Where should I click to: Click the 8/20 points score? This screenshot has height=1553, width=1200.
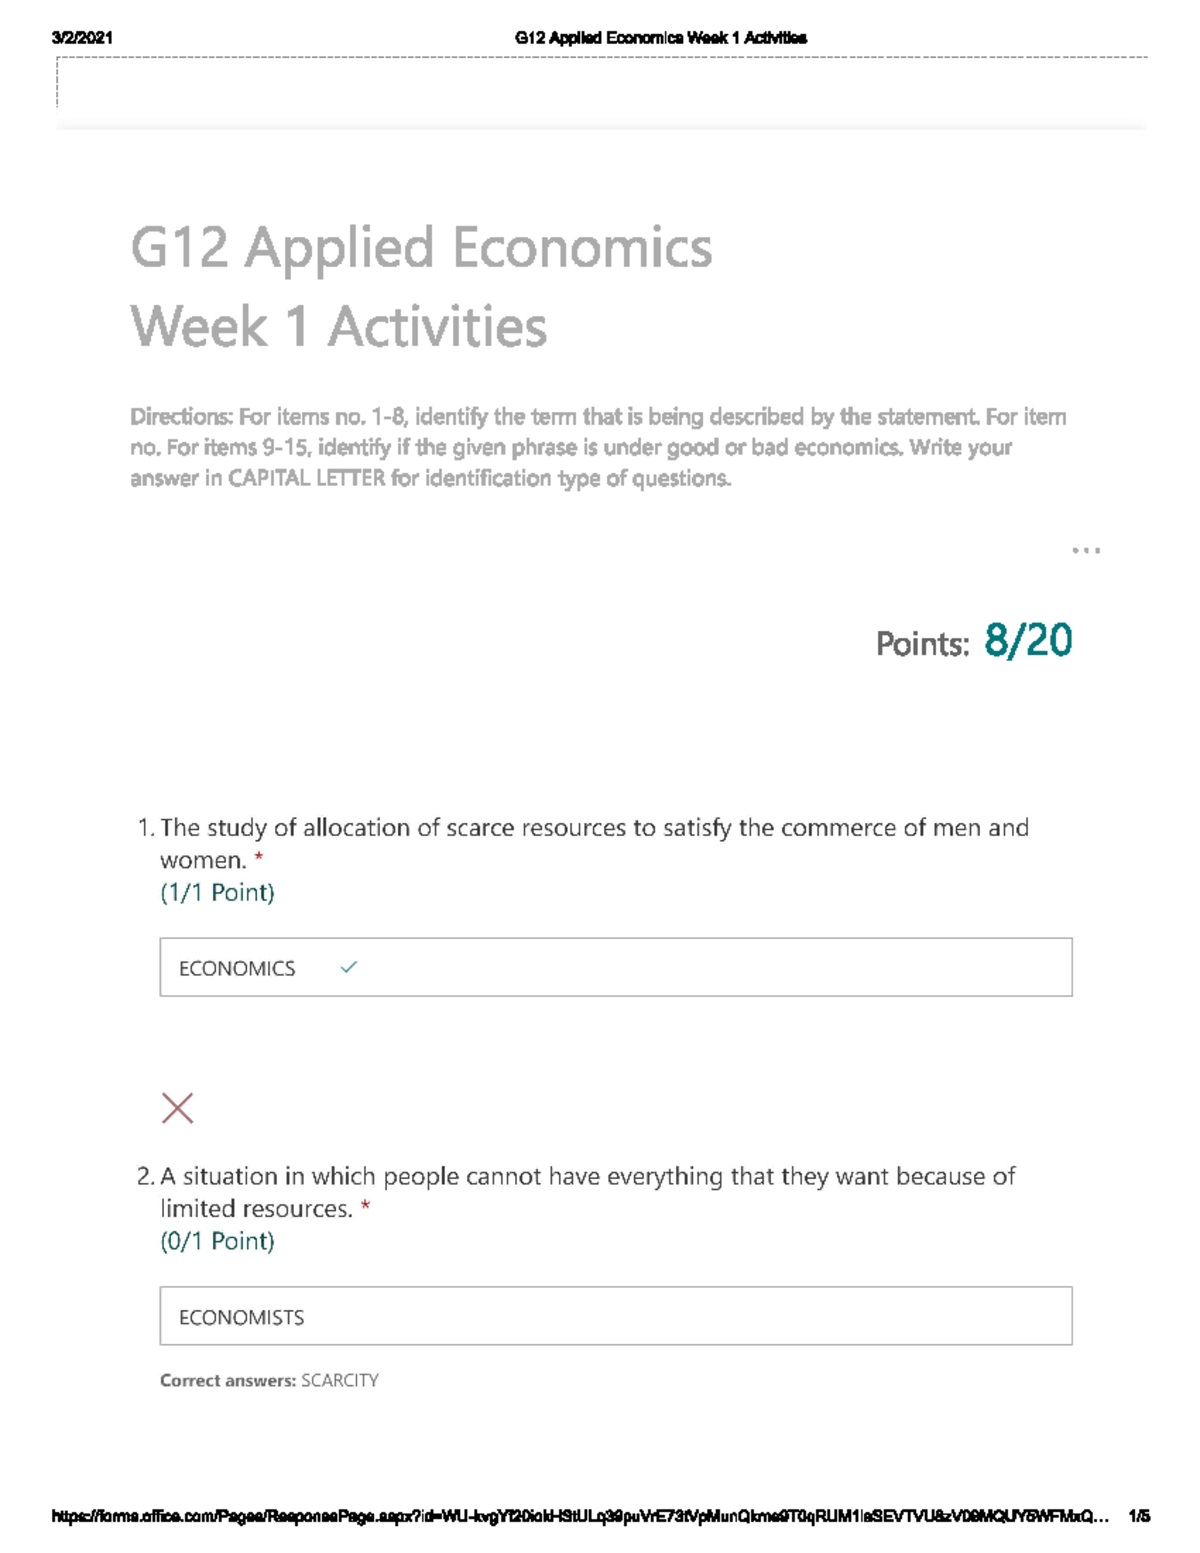(1027, 641)
